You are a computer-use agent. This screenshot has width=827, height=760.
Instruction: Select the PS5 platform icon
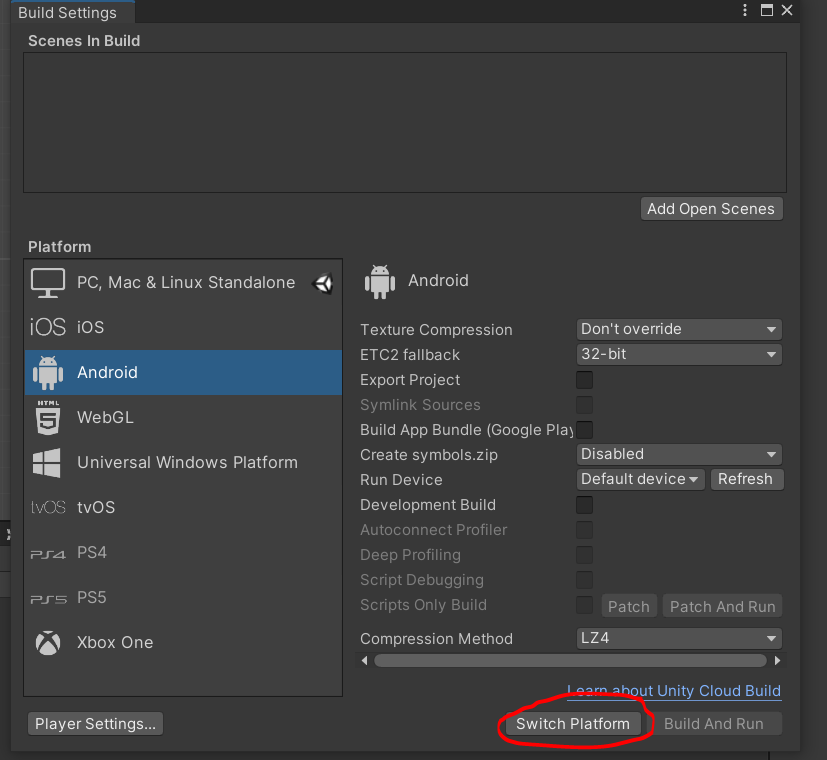(x=48, y=599)
